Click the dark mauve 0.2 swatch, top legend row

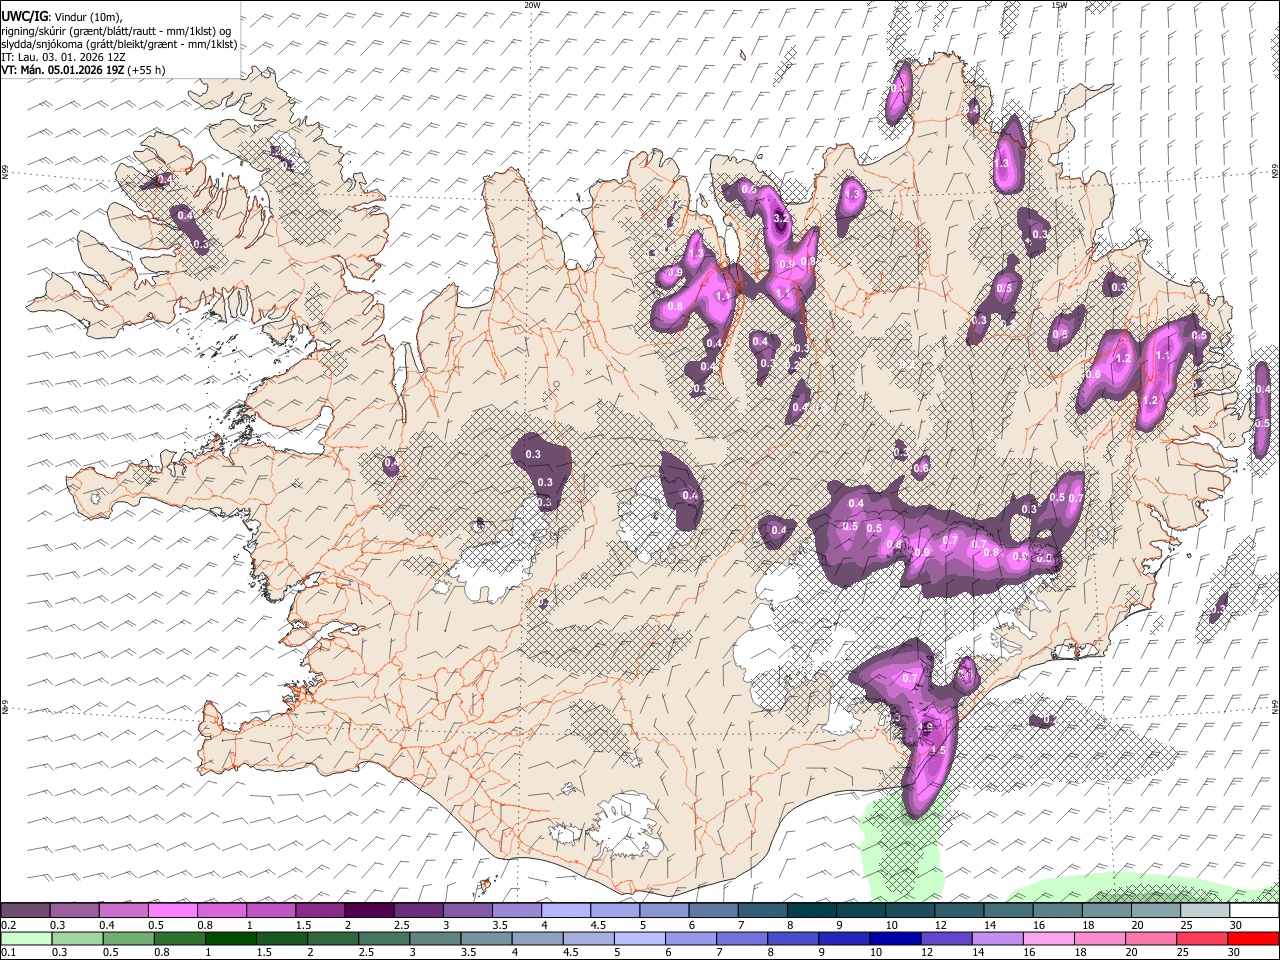click(x=25, y=910)
